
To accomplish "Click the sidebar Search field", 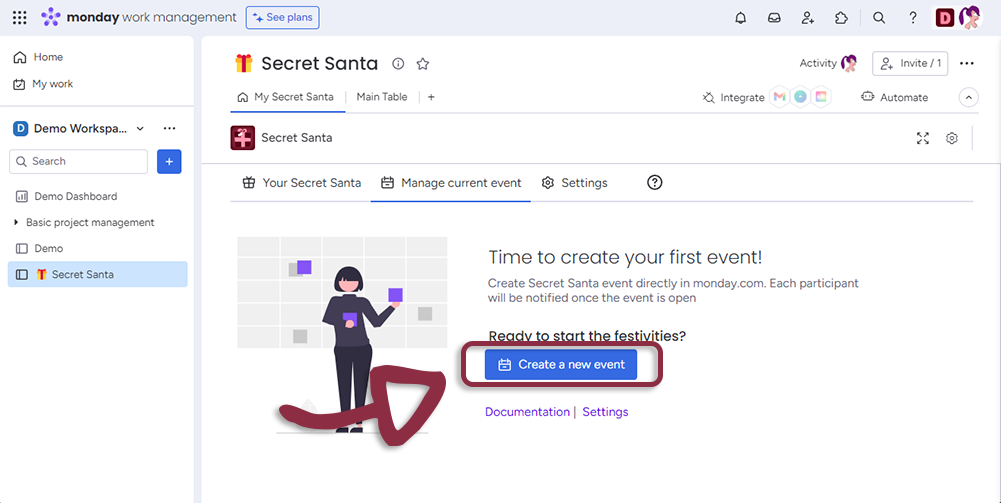I will [80, 161].
